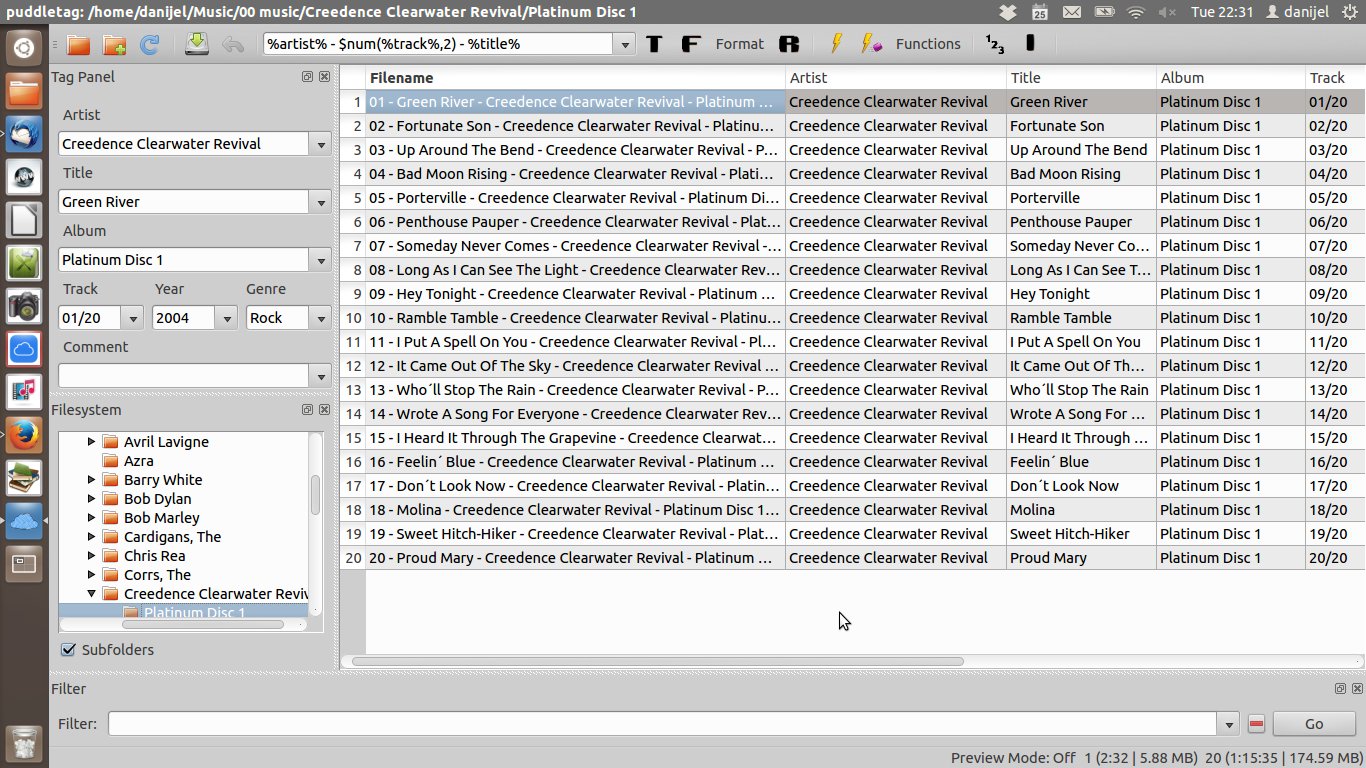1366x768 pixels.
Task: Open the Title field dropdown in Tag Panel
Action: (x=321, y=202)
